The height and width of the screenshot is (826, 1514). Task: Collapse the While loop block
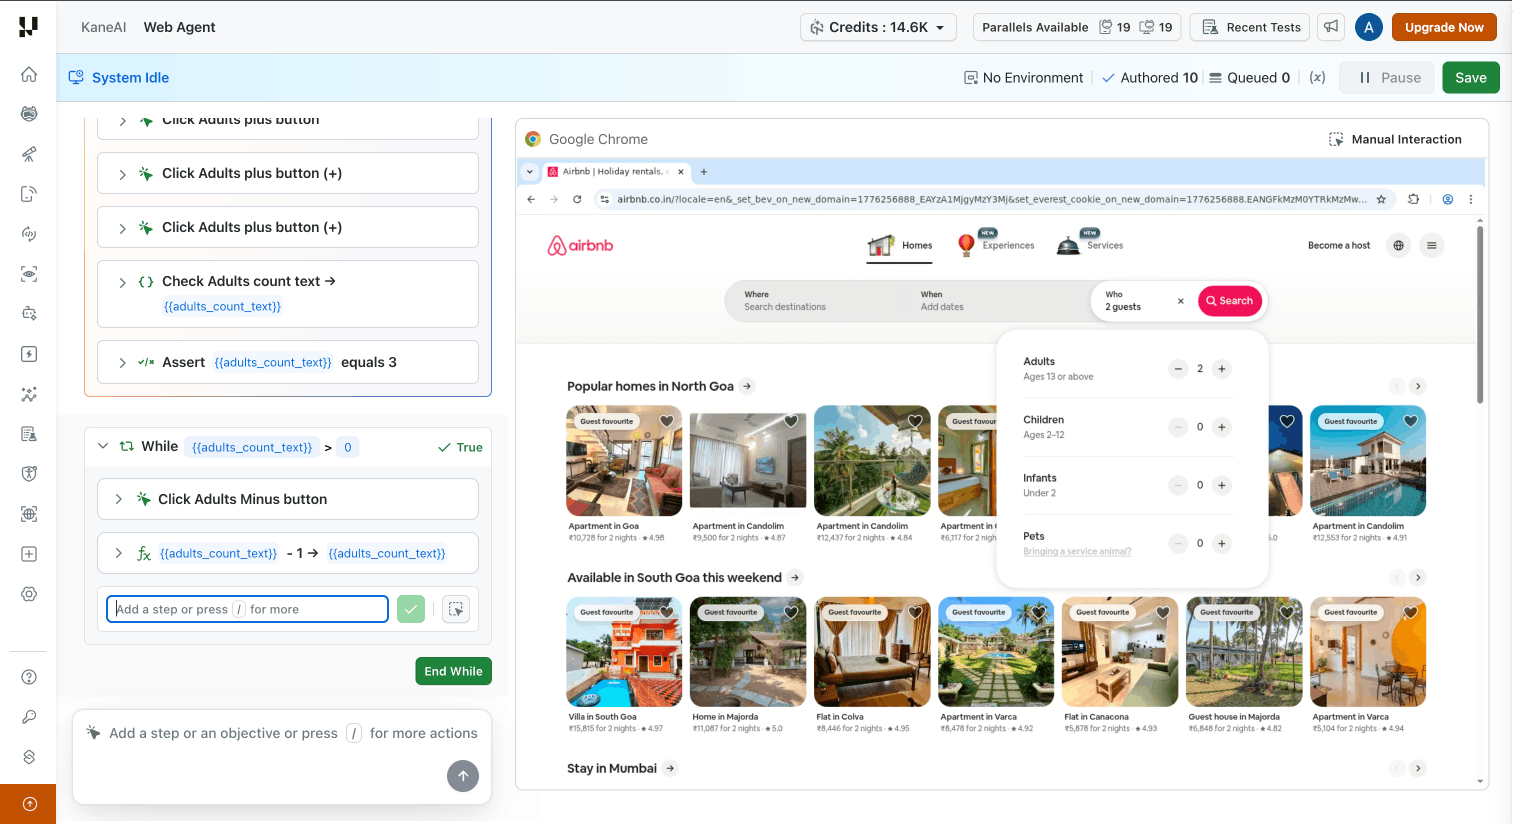click(x=103, y=446)
